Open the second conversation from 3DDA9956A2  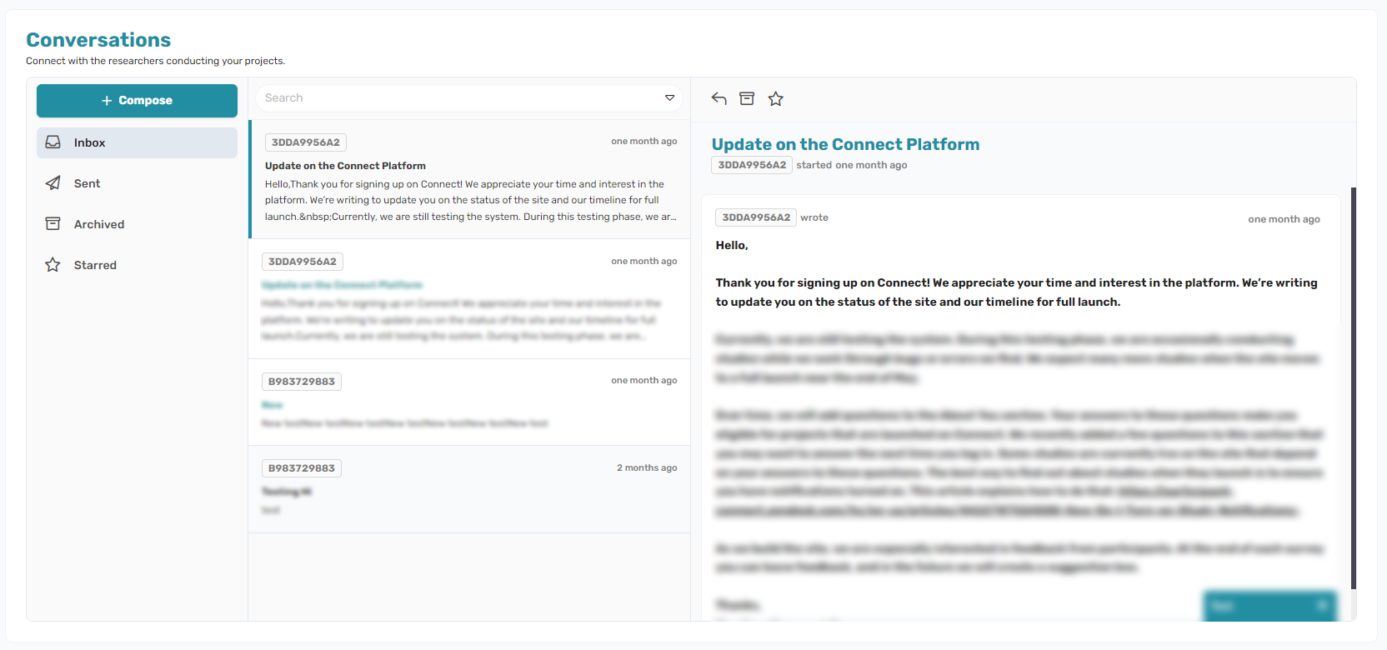(x=469, y=298)
